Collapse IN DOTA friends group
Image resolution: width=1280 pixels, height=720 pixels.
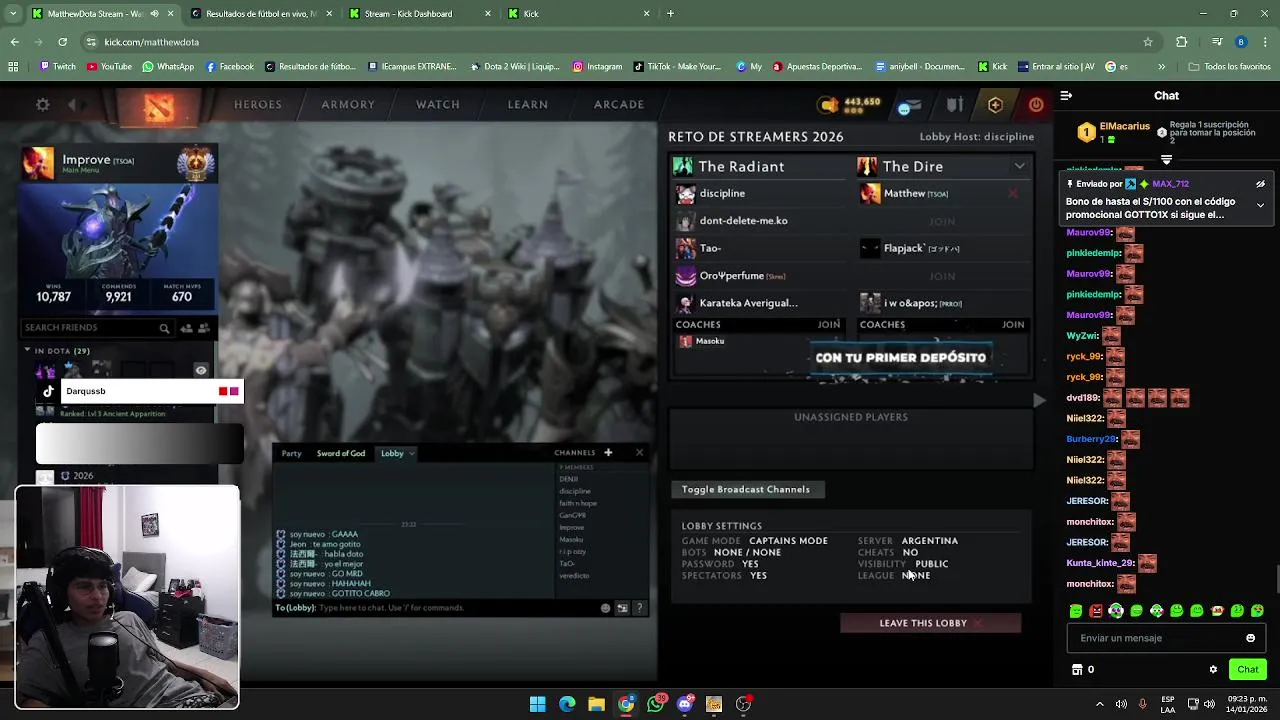[28, 351]
